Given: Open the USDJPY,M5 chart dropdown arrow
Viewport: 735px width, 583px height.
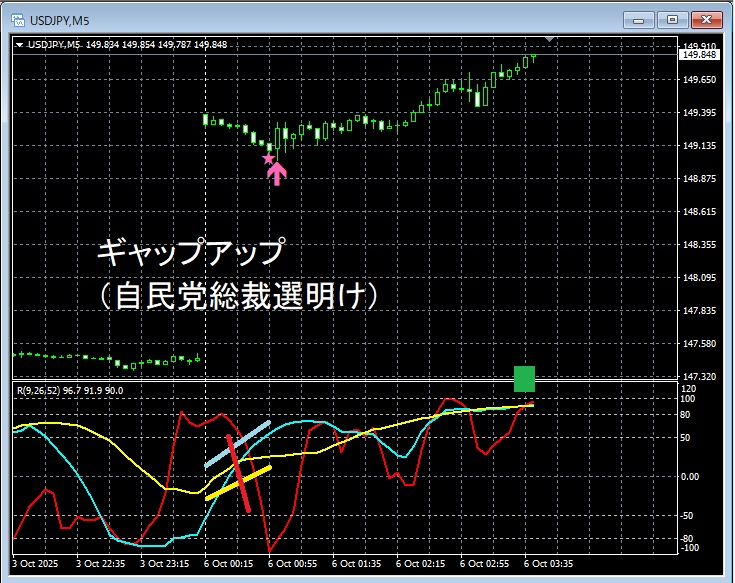Looking at the screenshot, I should tap(19, 44).
